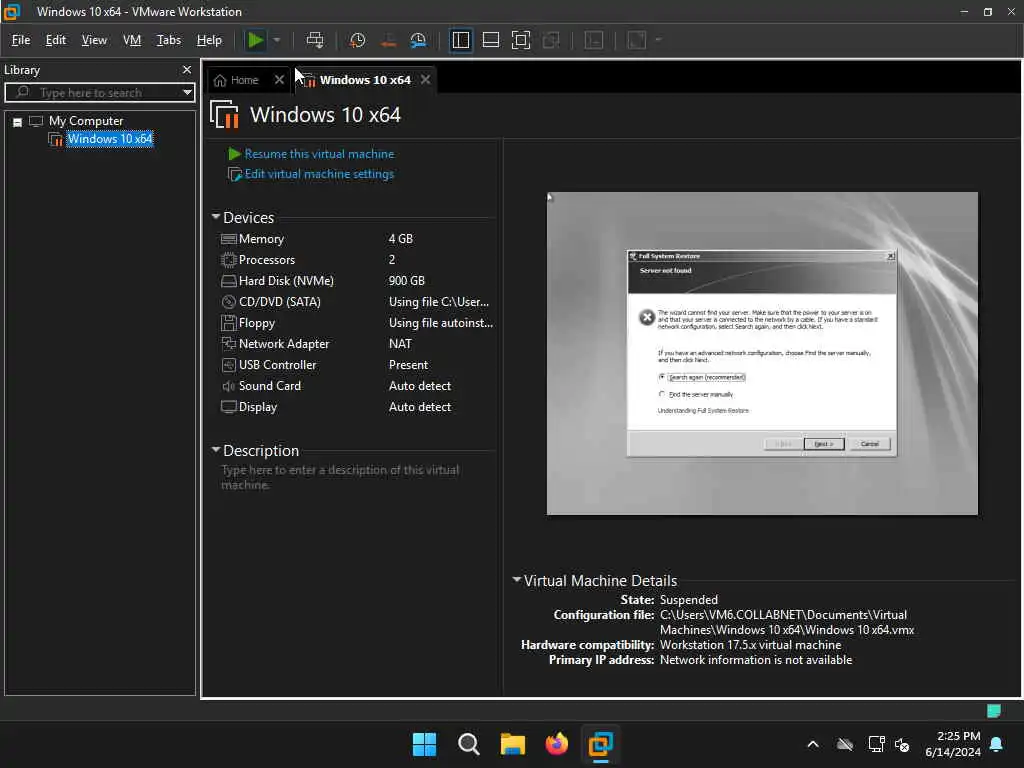The width and height of the screenshot is (1024, 768).
Task: Select My Computer in the library
Action: point(86,121)
